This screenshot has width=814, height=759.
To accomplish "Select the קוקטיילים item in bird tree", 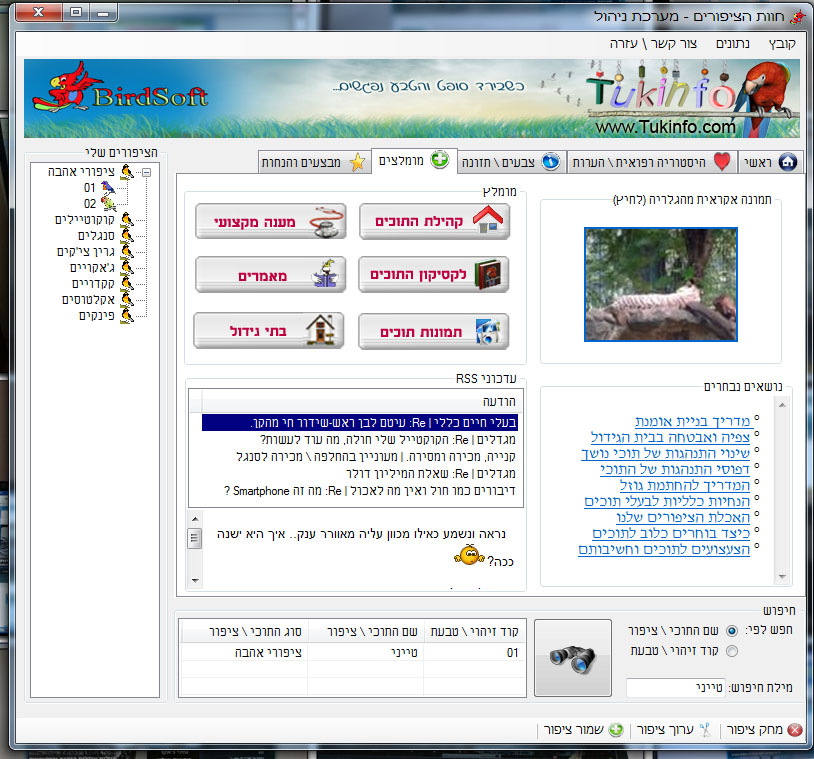I will tap(87, 219).
